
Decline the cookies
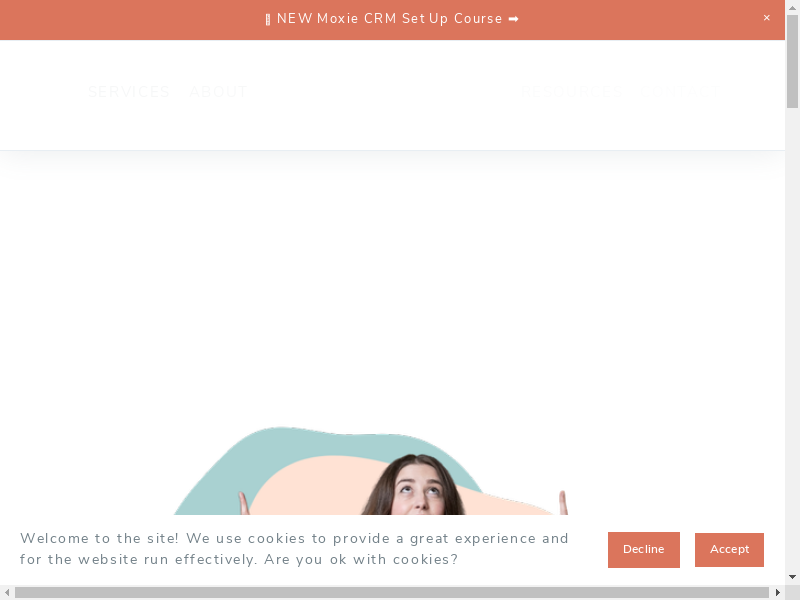coord(643,549)
